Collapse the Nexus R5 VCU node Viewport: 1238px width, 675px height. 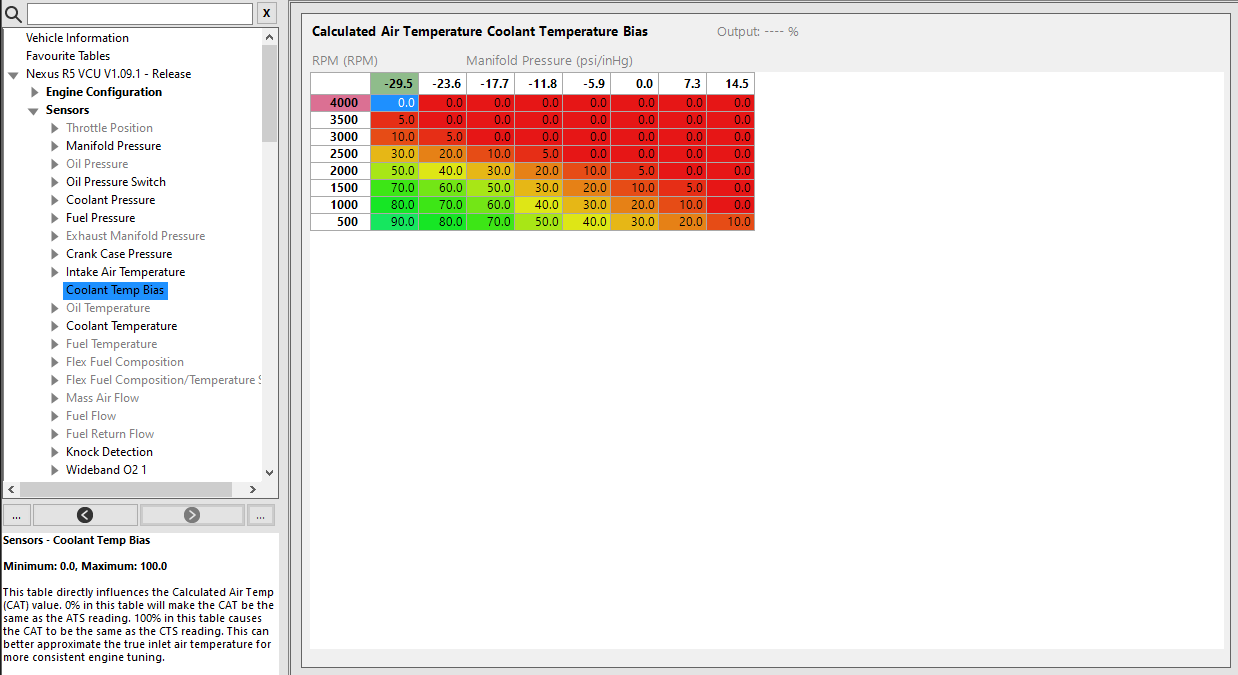[13, 75]
